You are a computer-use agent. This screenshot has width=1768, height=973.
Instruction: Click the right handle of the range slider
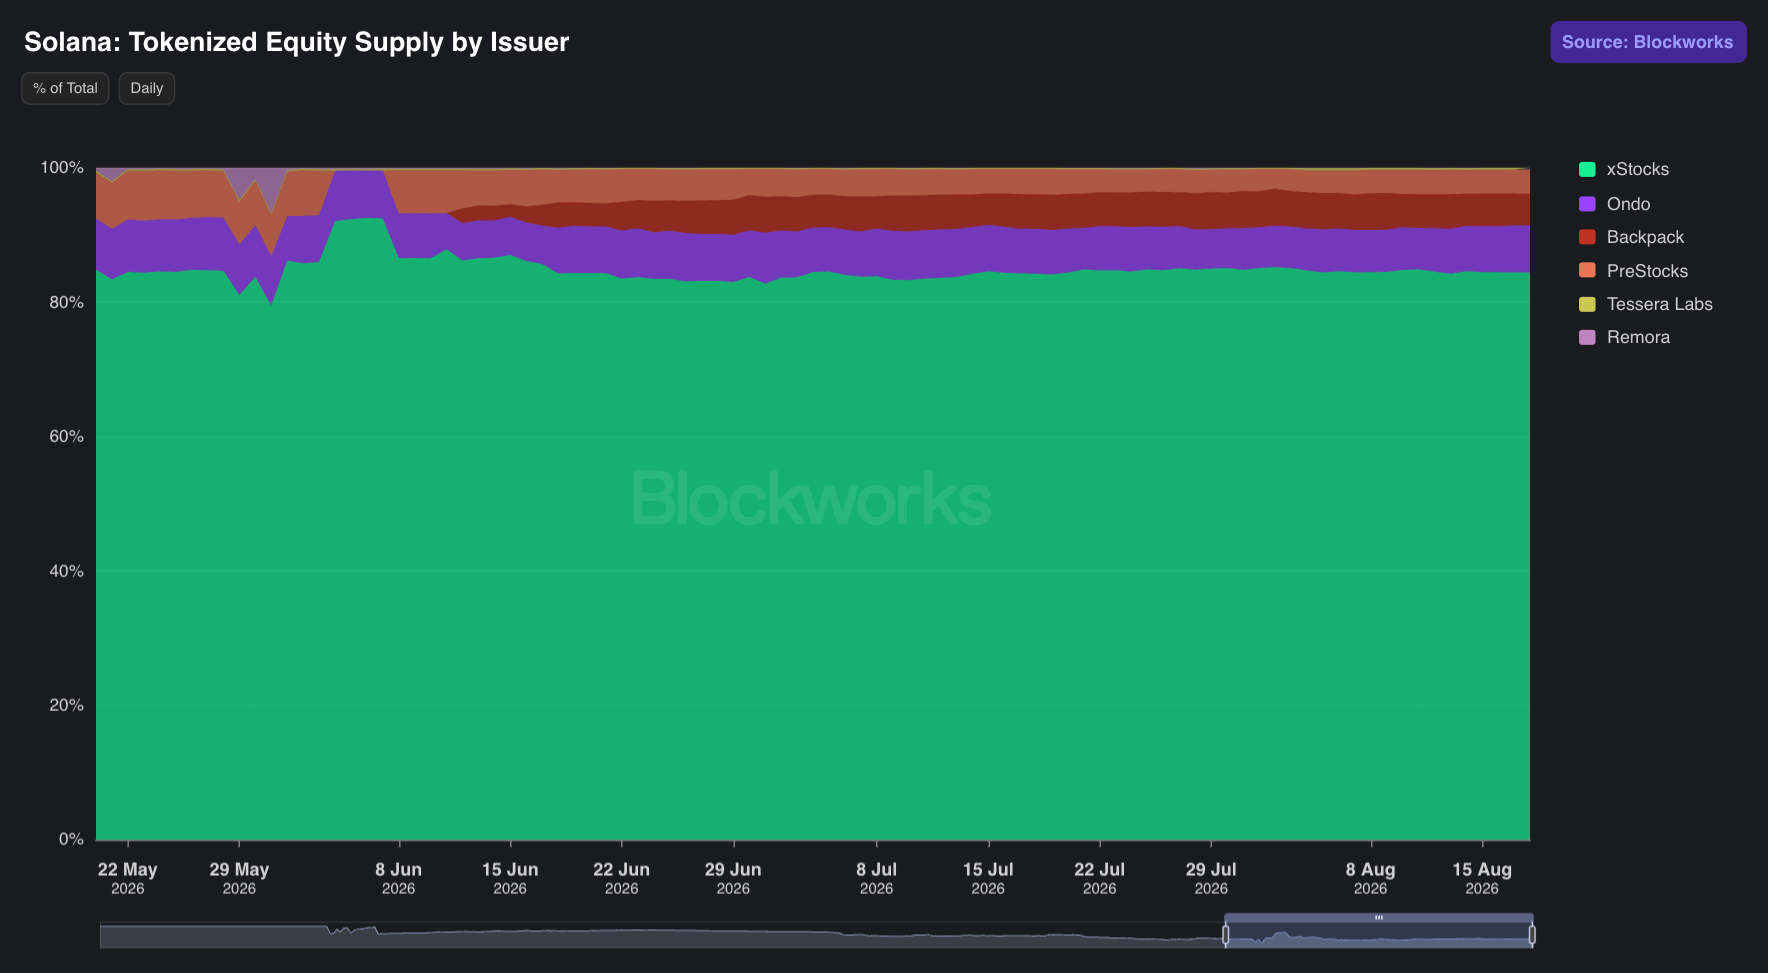(1532, 935)
